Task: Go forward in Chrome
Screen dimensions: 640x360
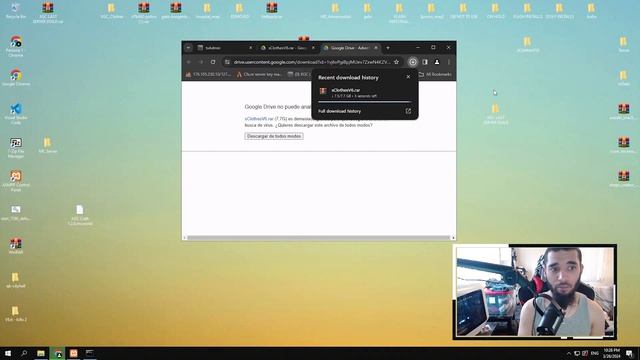Action: 201,62
